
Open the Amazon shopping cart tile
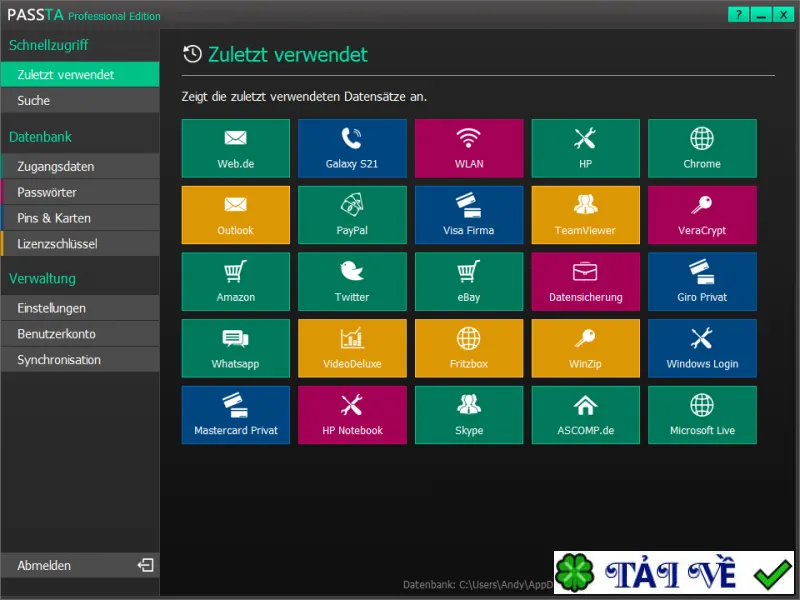coord(236,282)
